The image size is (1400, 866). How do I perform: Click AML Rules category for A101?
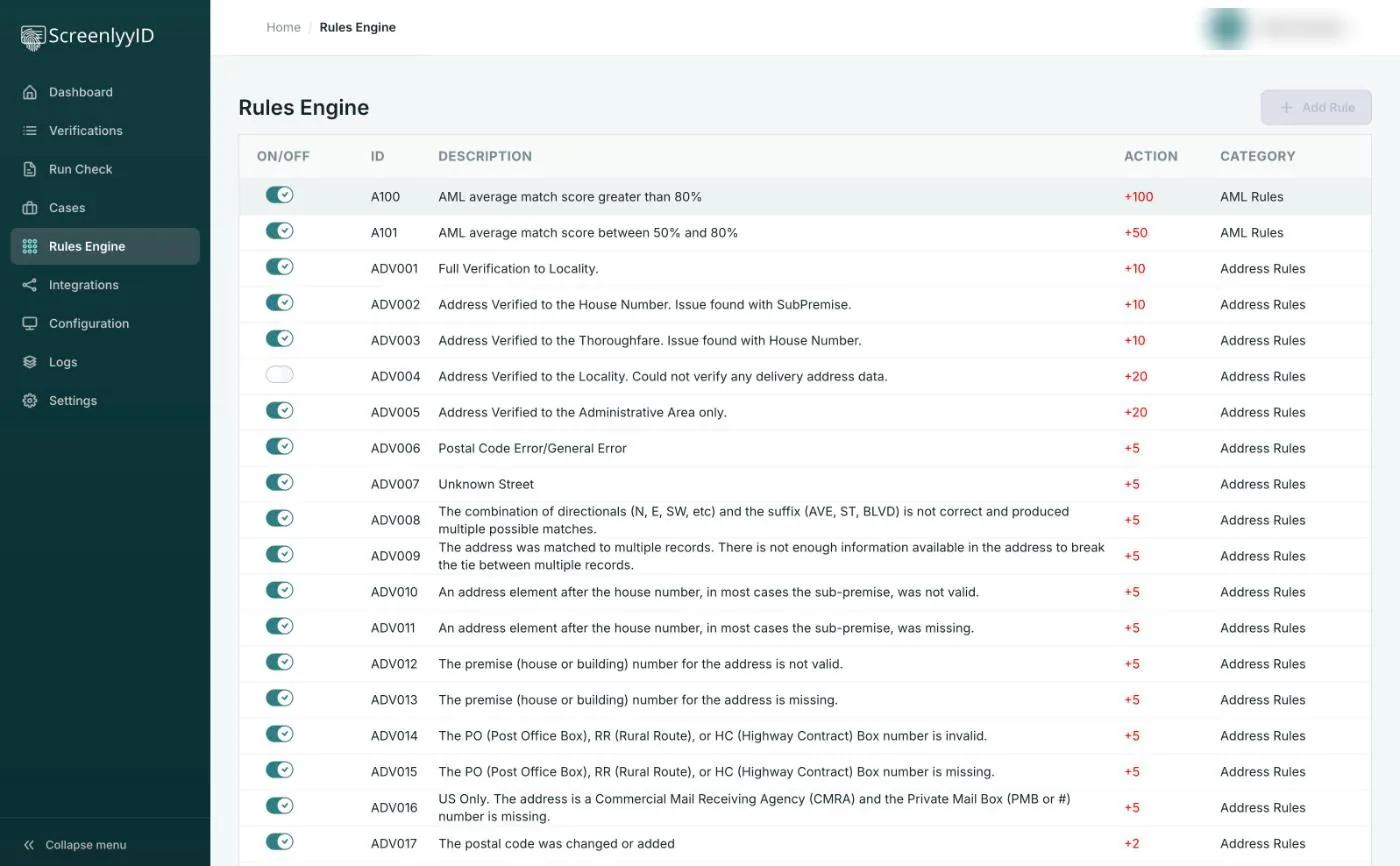(x=1252, y=233)
